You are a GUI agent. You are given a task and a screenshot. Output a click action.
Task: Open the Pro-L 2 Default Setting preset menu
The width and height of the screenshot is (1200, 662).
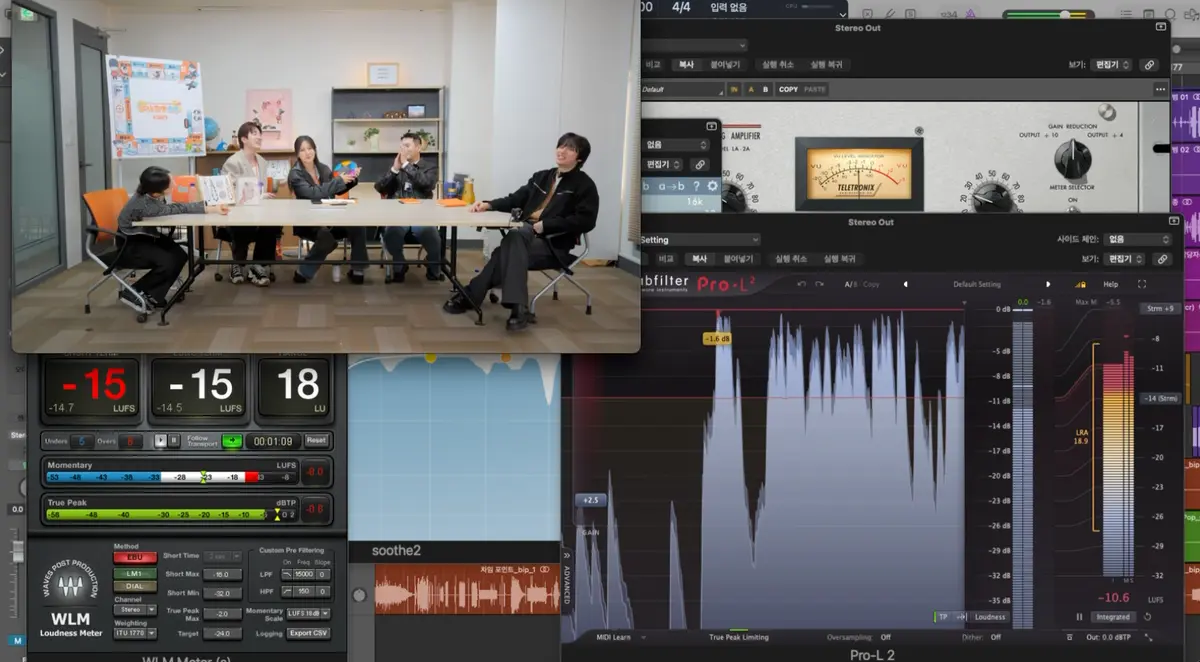[976, 284]
